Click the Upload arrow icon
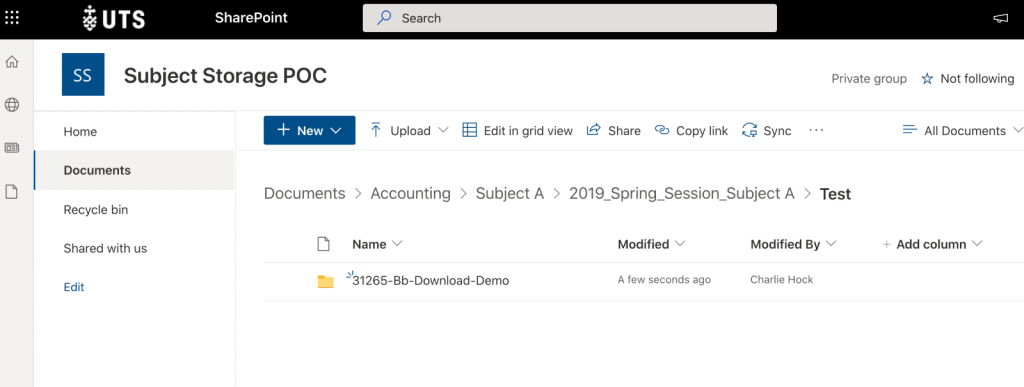 pos(376,130)
